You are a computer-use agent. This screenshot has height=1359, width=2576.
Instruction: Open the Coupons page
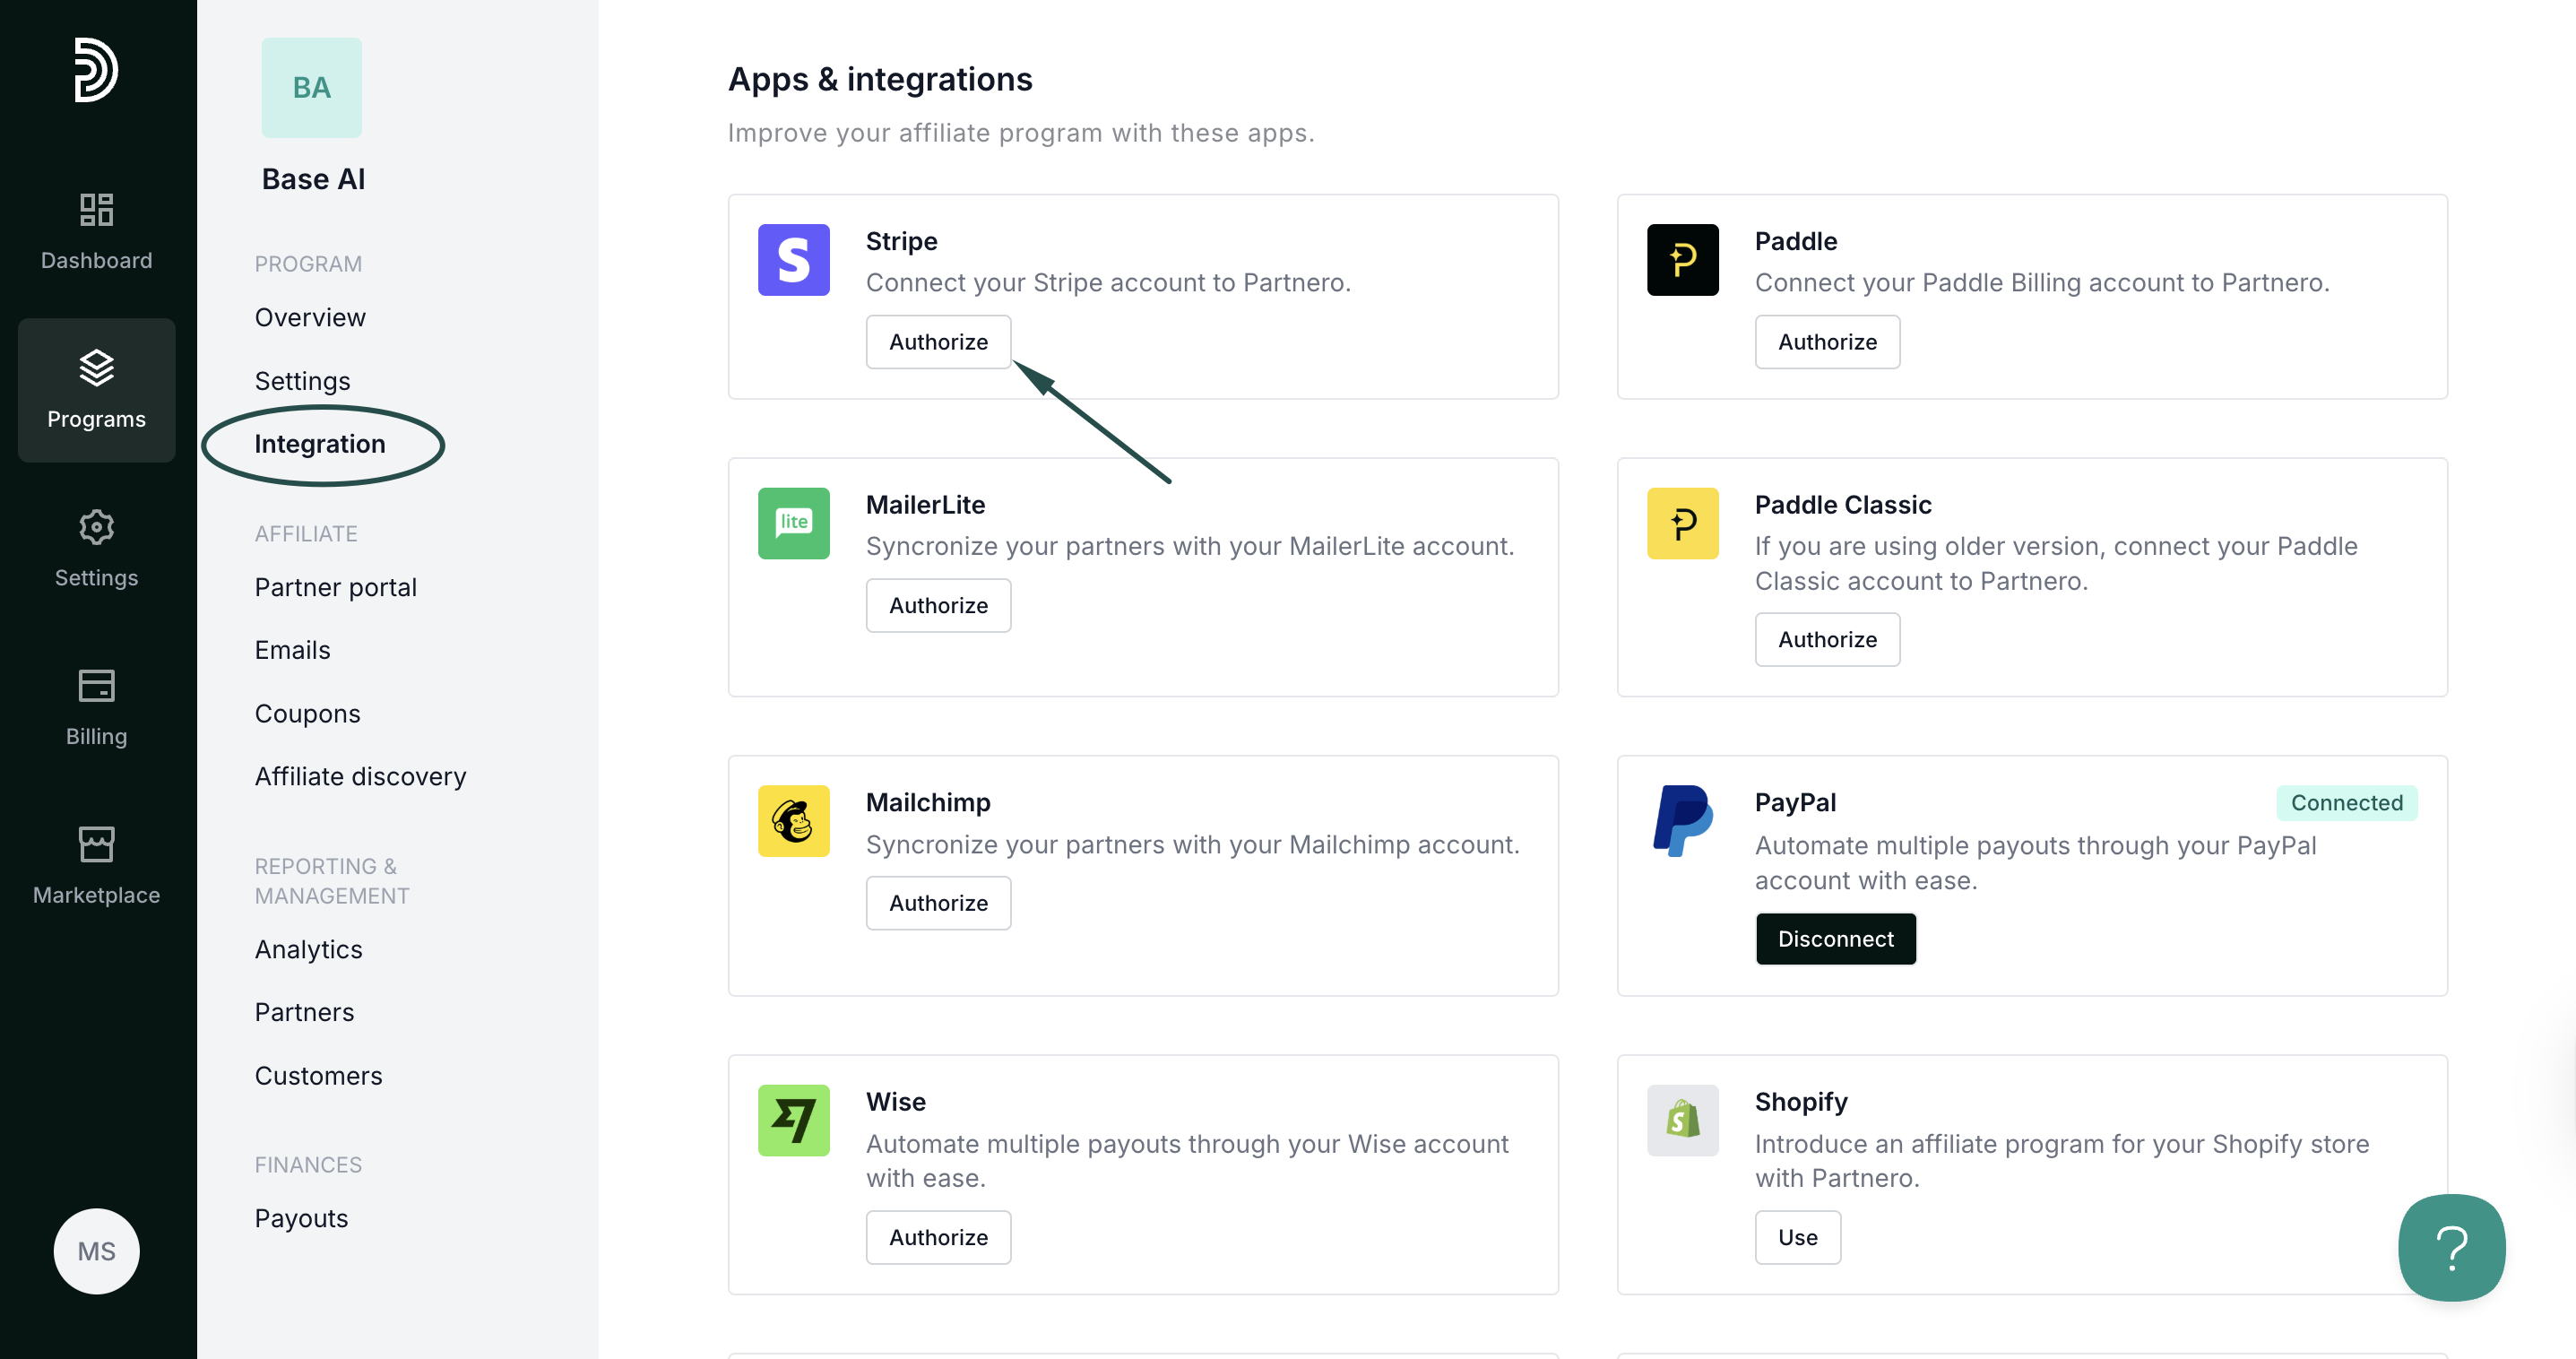[x=307, y=714]
